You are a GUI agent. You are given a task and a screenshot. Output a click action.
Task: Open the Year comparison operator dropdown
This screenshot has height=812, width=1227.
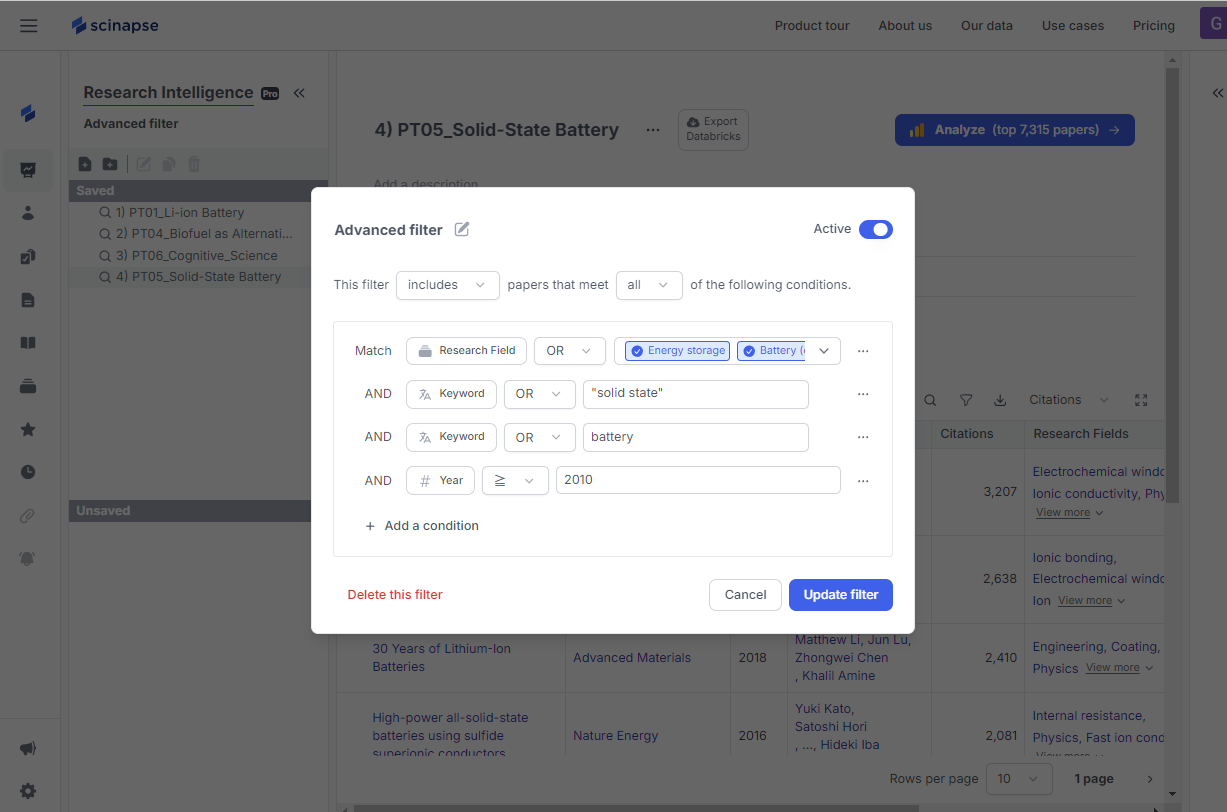click(515, 481)
